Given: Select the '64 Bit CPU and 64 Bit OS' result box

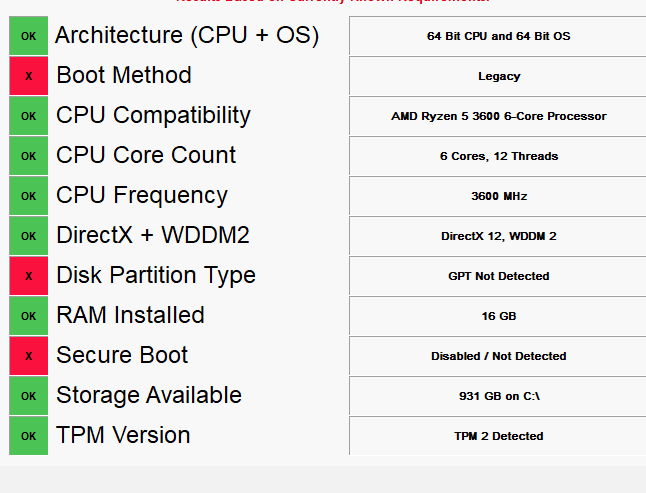Looking at the screenshot, I should coord(498,36).
